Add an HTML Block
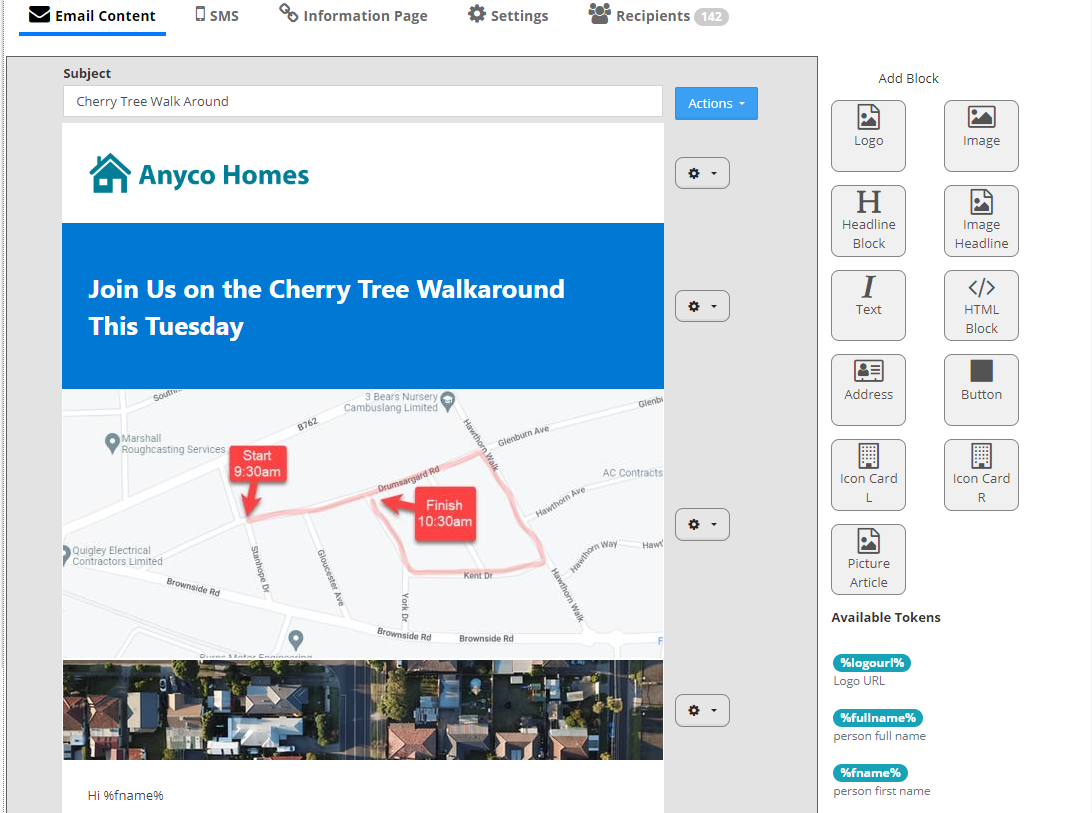This screenshot has height=813, width=1092. 981,305
